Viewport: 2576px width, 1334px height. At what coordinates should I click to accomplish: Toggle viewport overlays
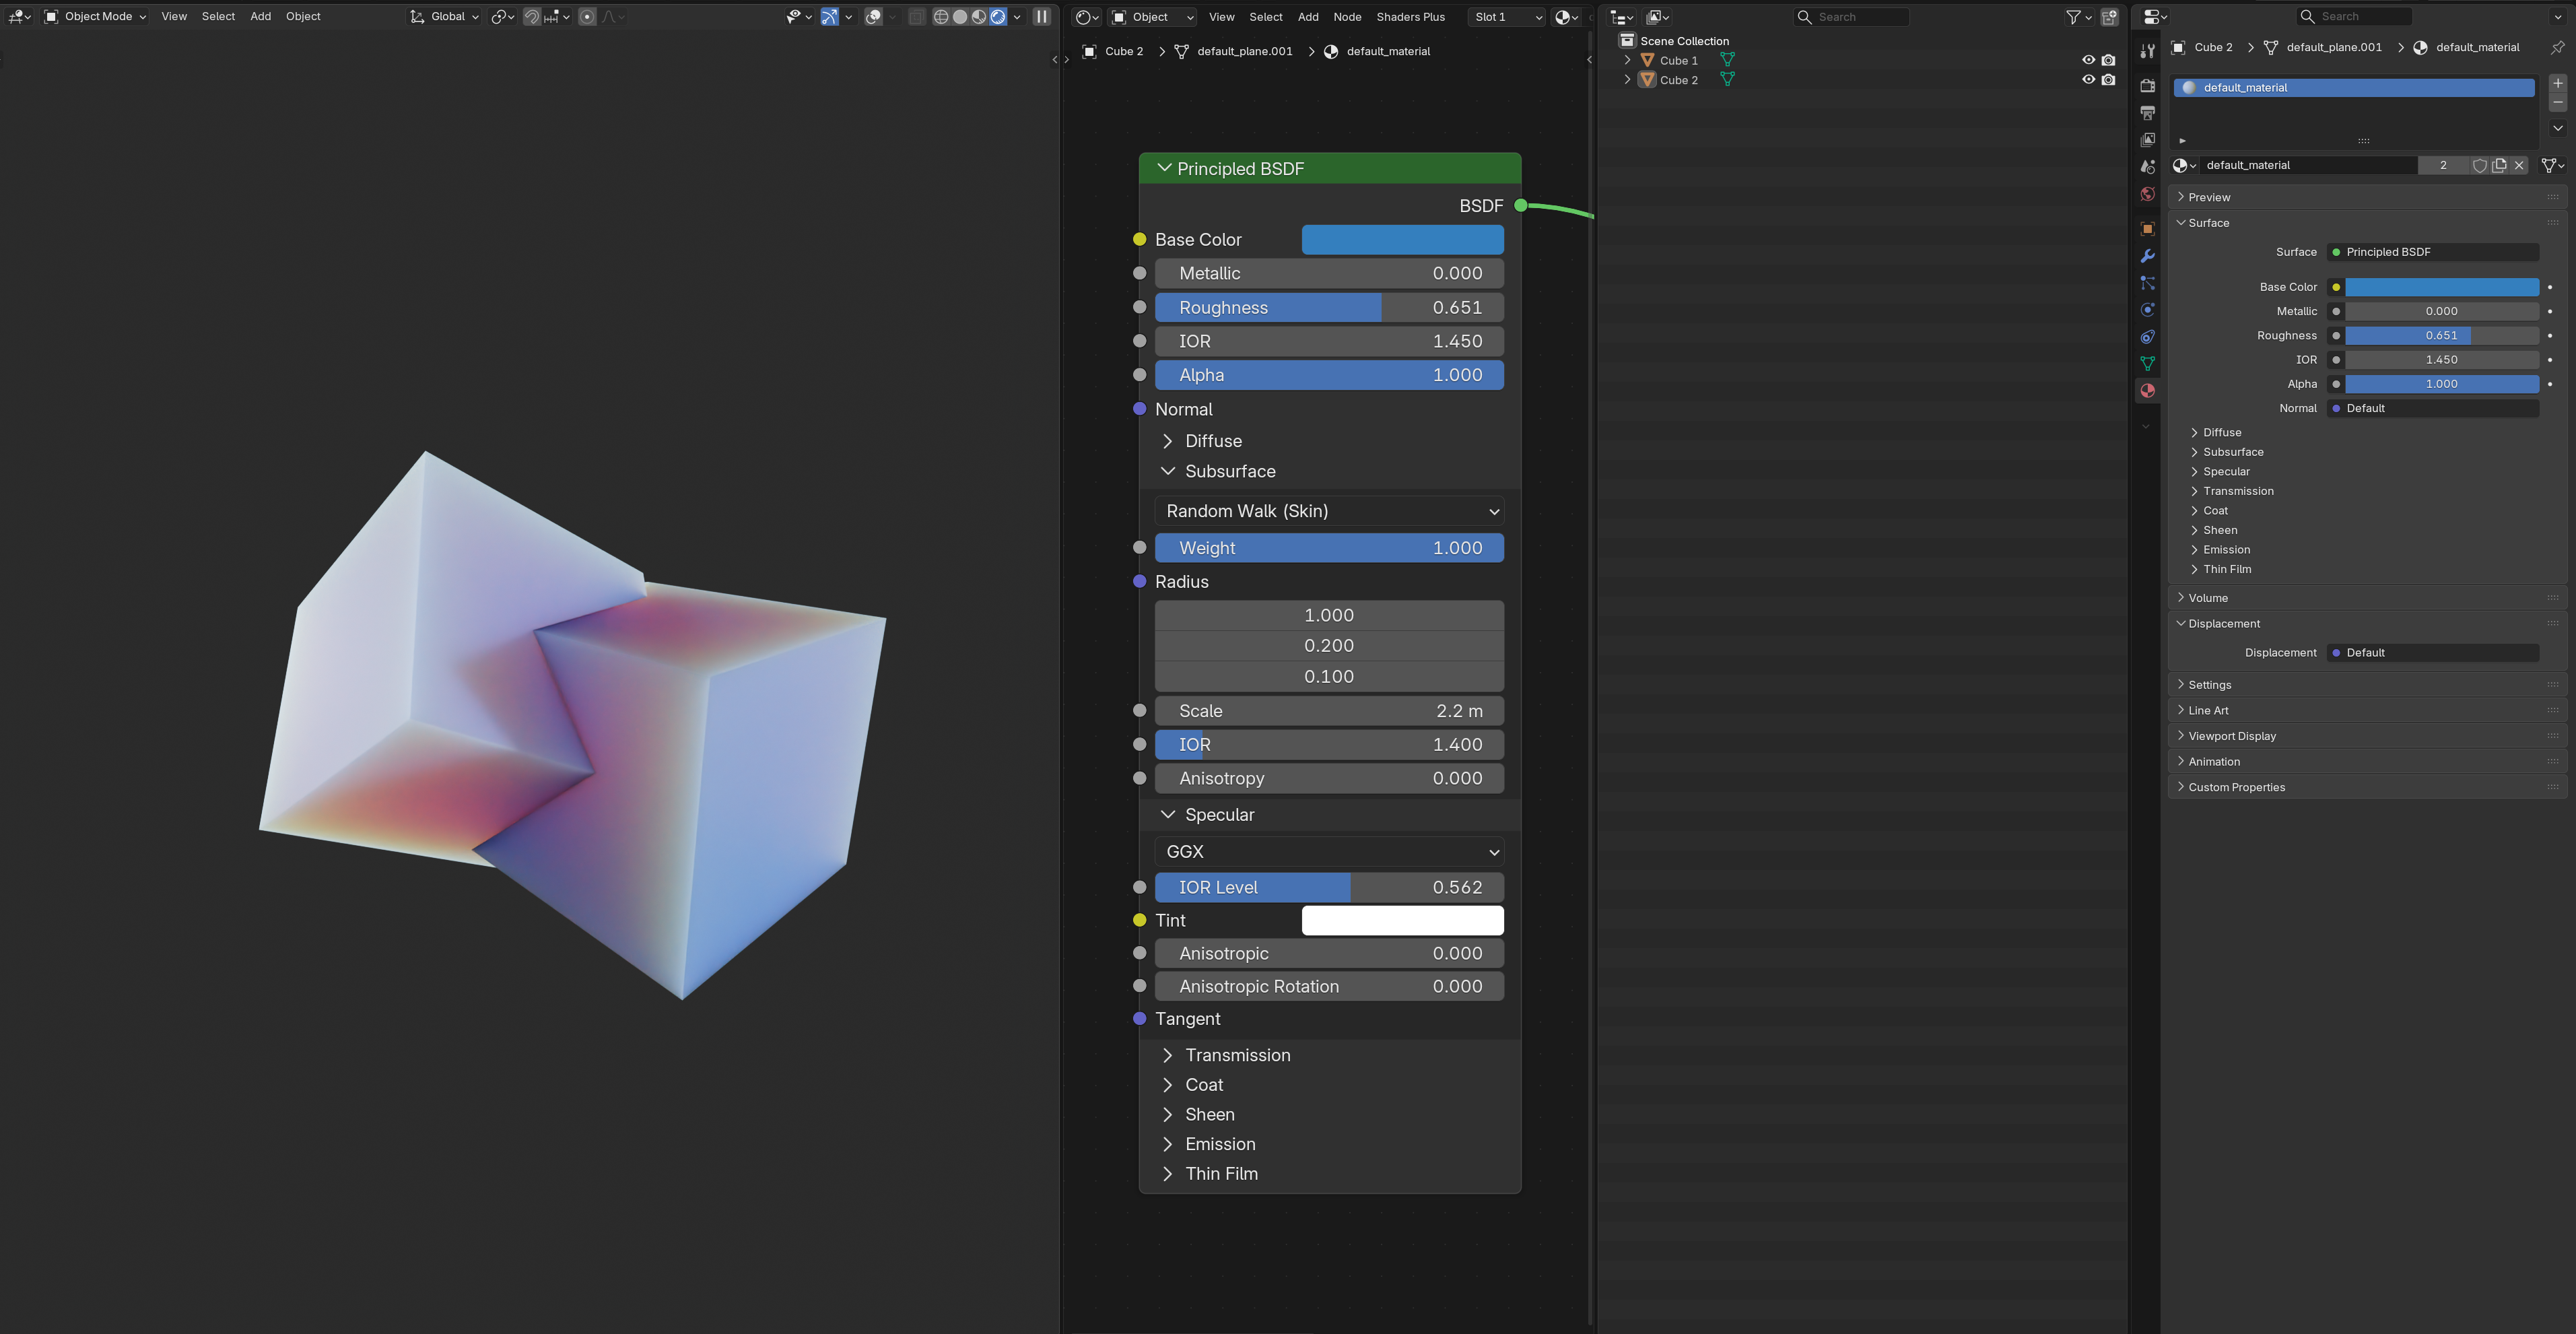point(873,17)
